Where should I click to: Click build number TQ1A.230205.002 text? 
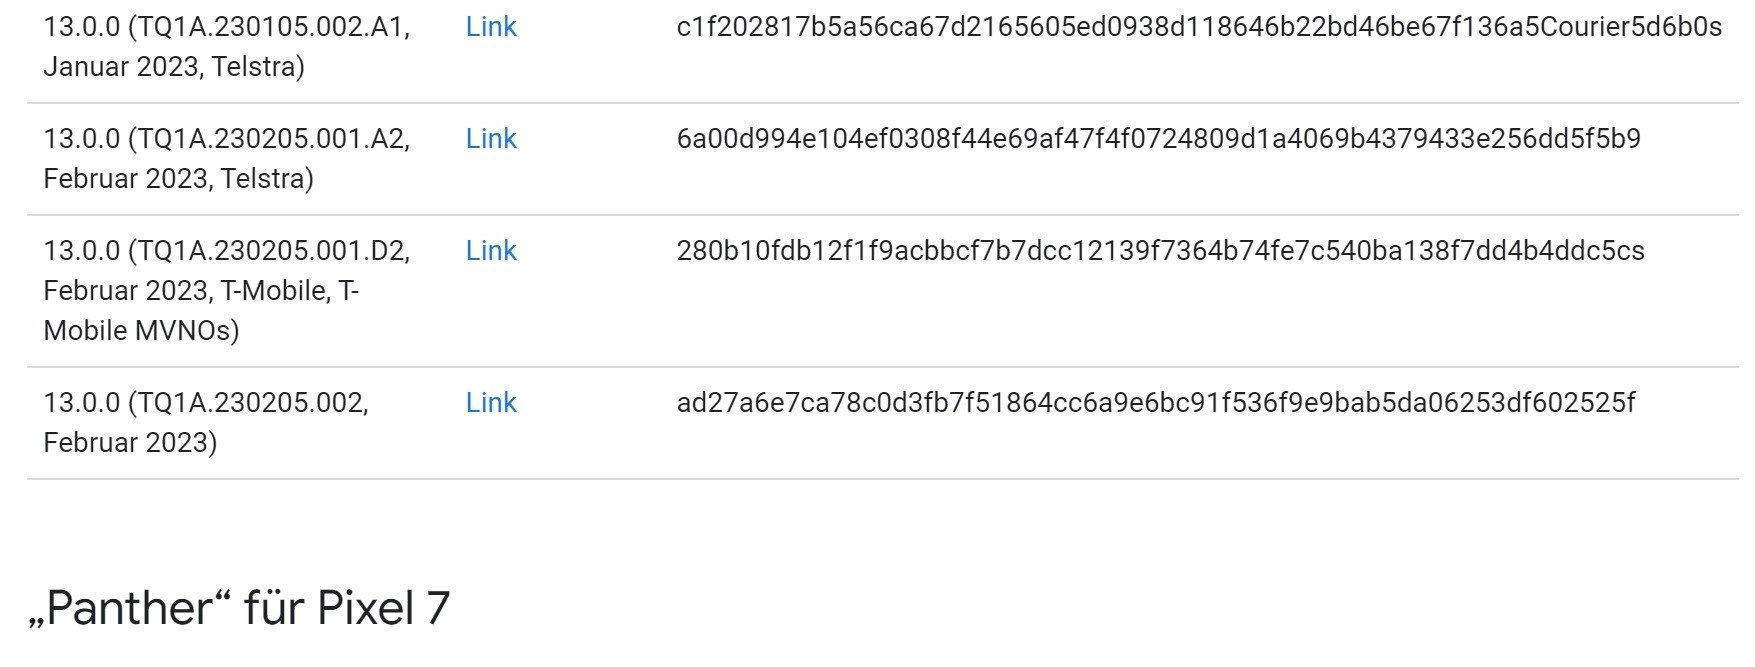(x=248, y=403)
